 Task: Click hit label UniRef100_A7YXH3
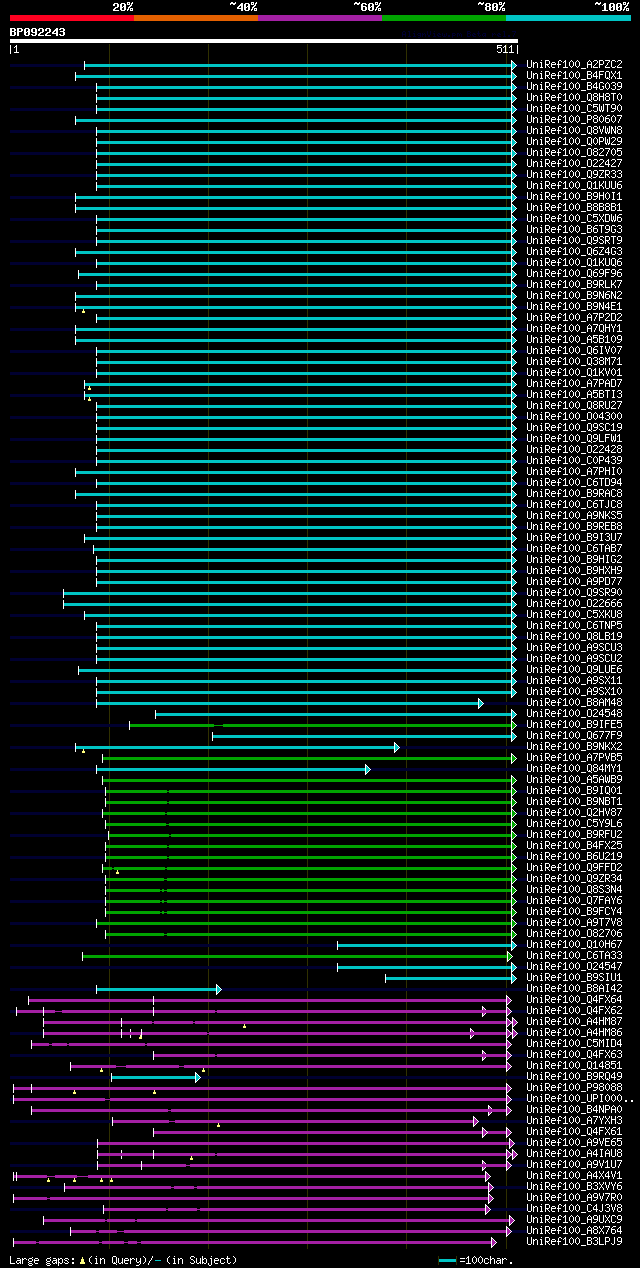(x=574, y=1120)
